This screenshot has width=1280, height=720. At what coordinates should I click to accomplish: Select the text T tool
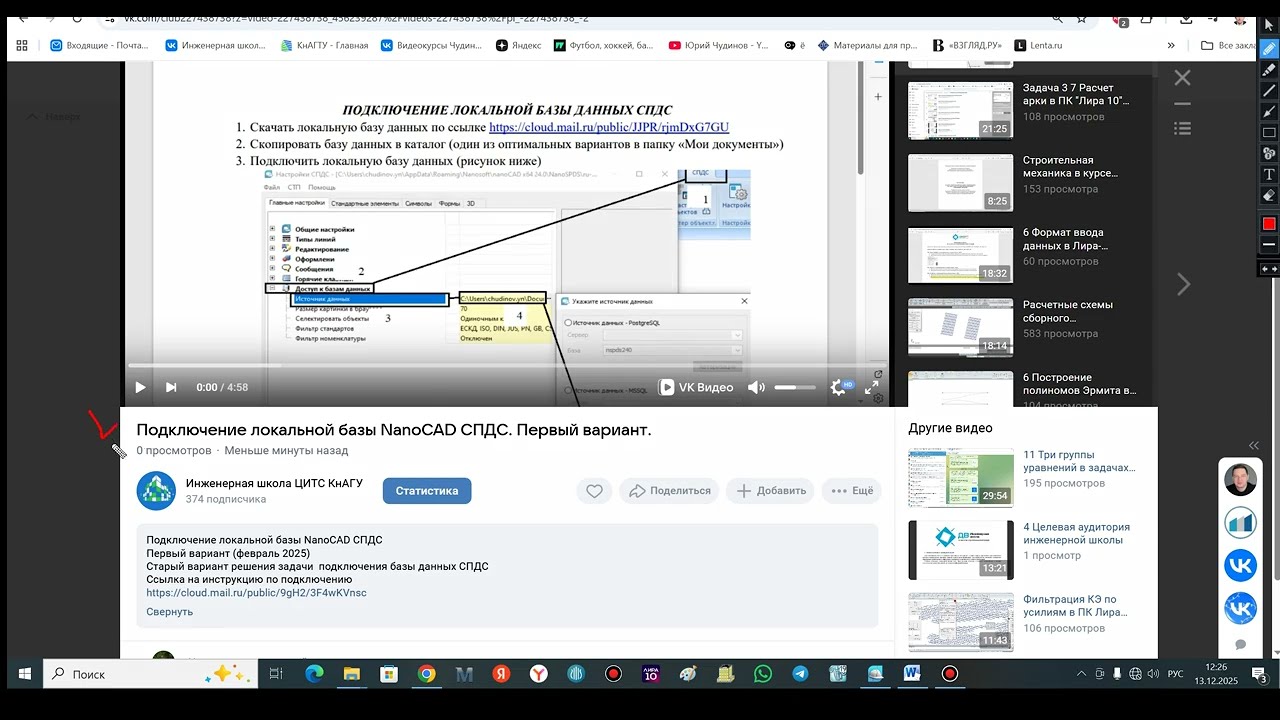pyautogui.click(x=1269, y=175)
